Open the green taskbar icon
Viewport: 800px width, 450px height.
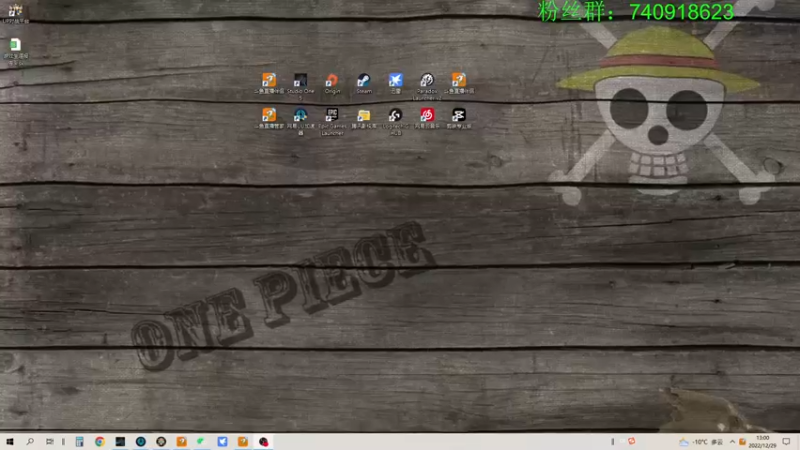[x=201, y=441]
